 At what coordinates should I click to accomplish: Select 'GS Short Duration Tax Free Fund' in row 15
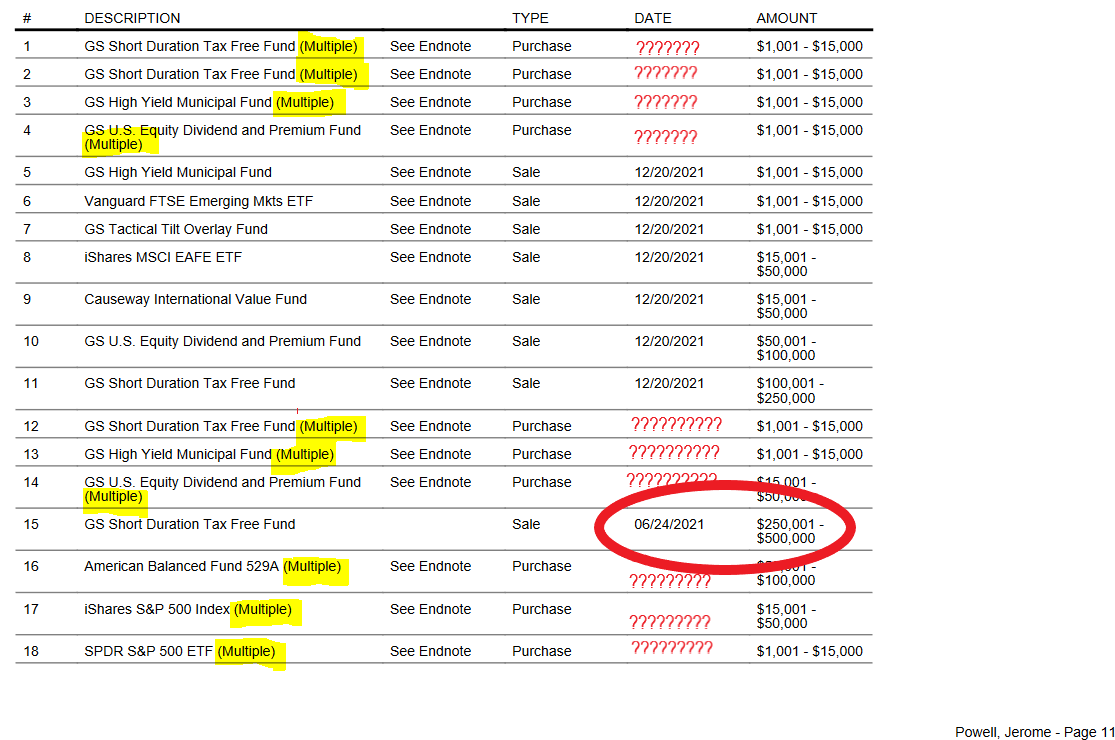[189, 524]
